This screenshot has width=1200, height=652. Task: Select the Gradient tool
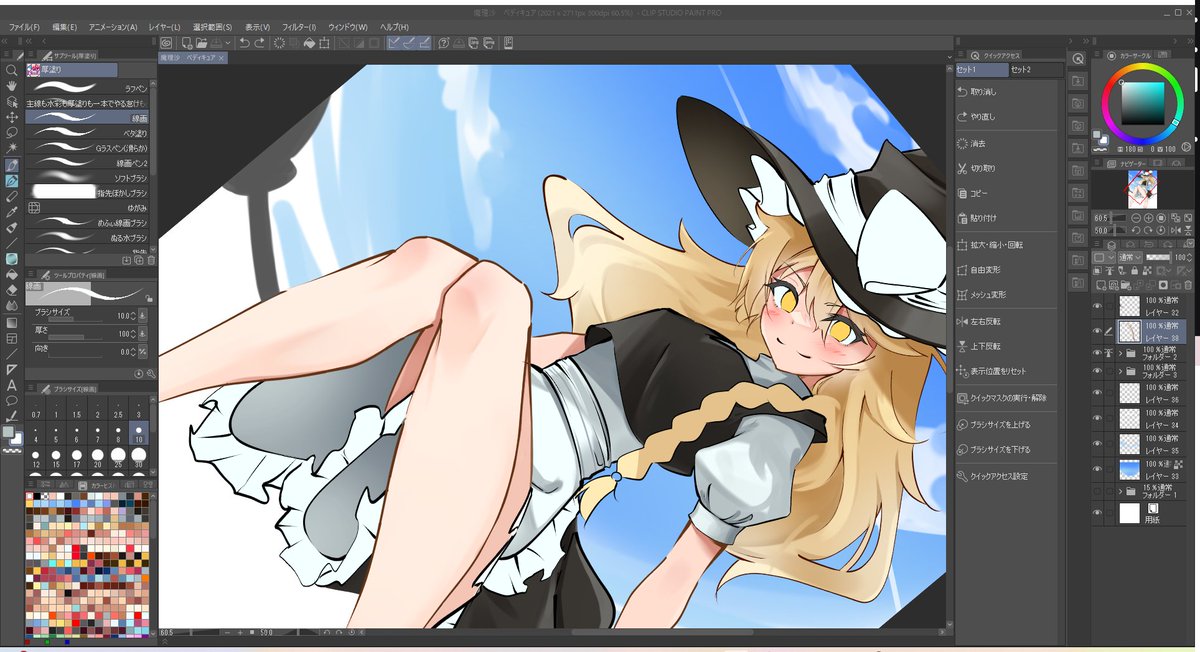click(x=11, y=323)
